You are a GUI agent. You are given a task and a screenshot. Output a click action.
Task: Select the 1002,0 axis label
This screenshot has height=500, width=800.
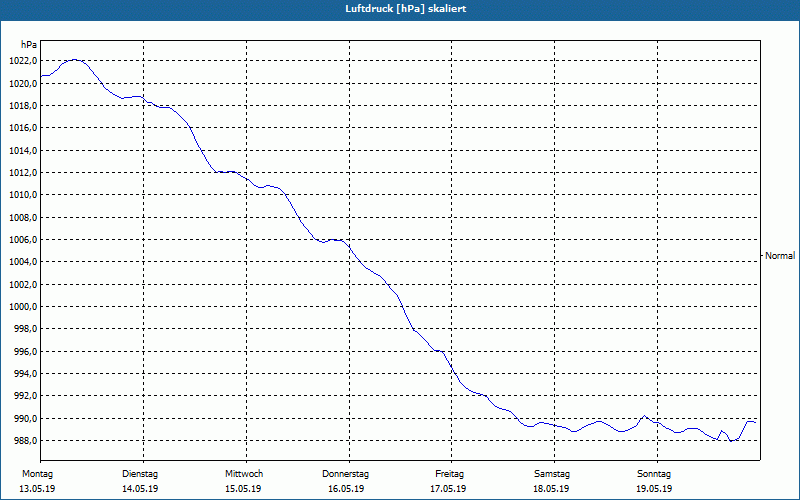pyautogui.click(x=23, y=285)
